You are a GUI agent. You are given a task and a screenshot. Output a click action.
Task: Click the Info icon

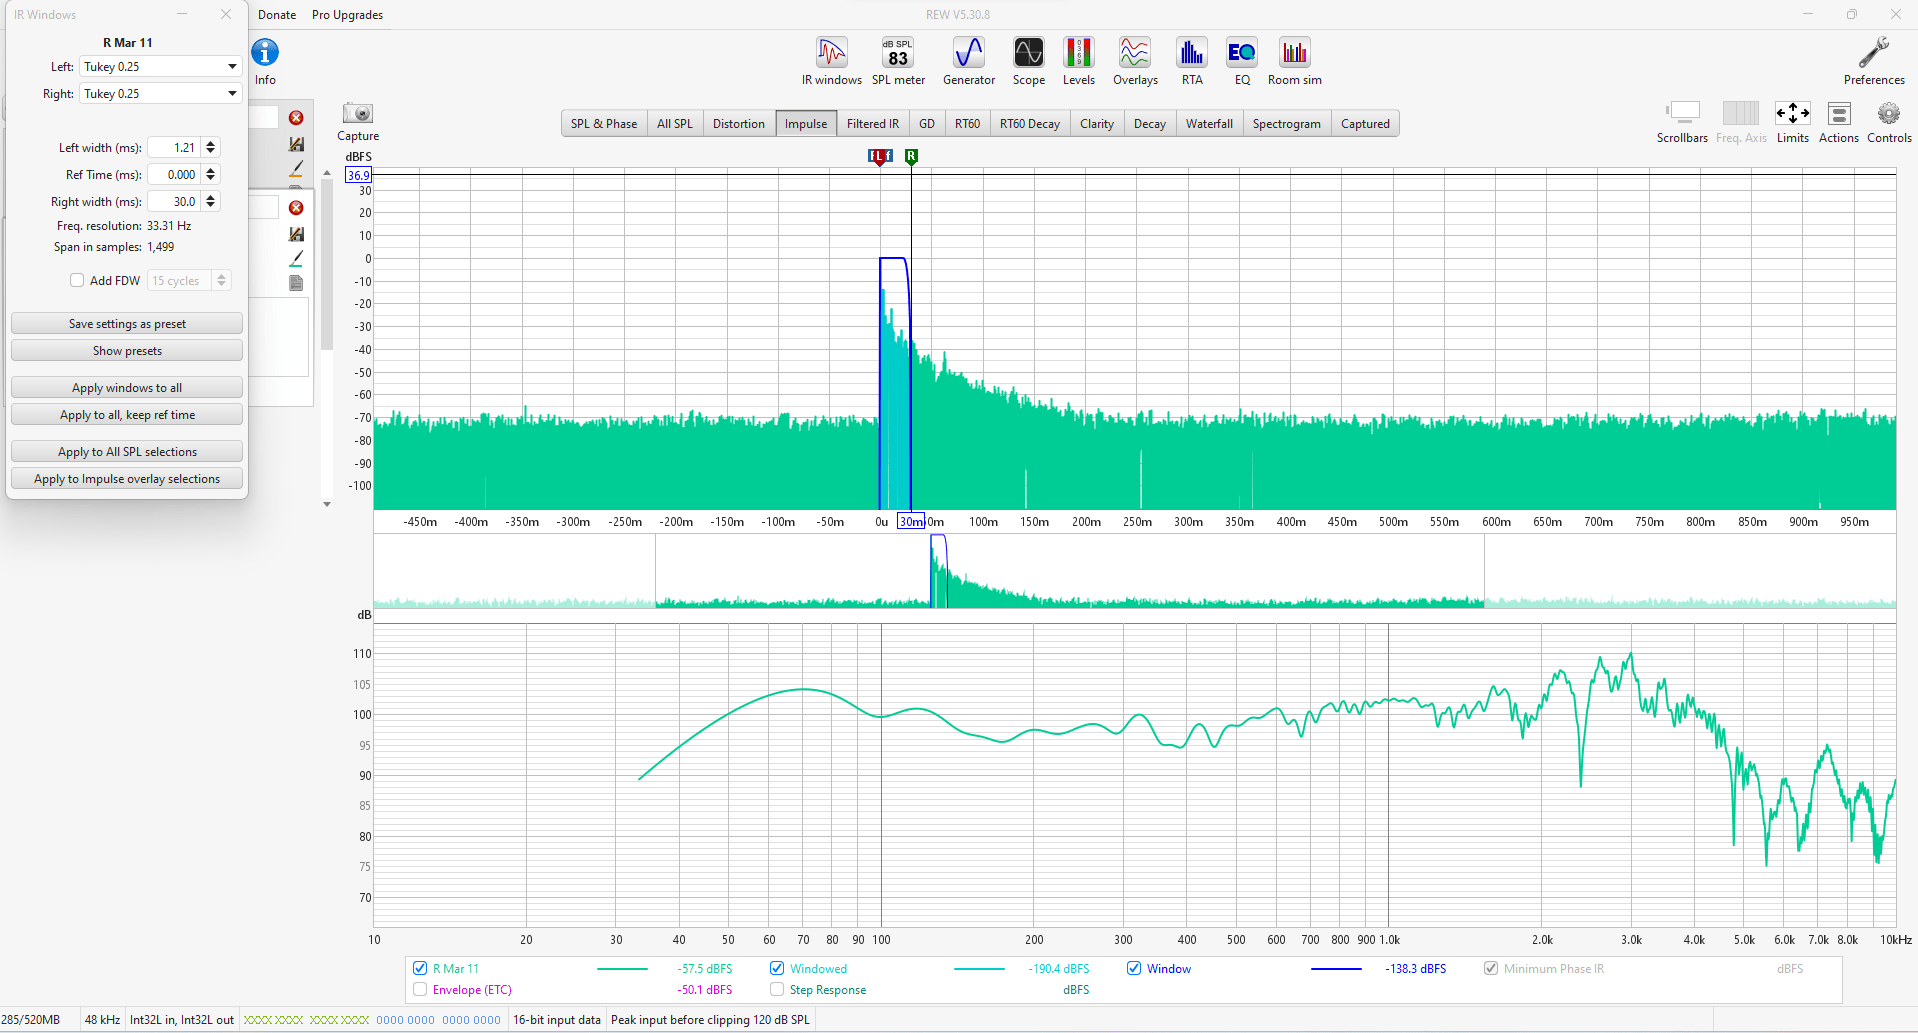click(x=265, y=61)
